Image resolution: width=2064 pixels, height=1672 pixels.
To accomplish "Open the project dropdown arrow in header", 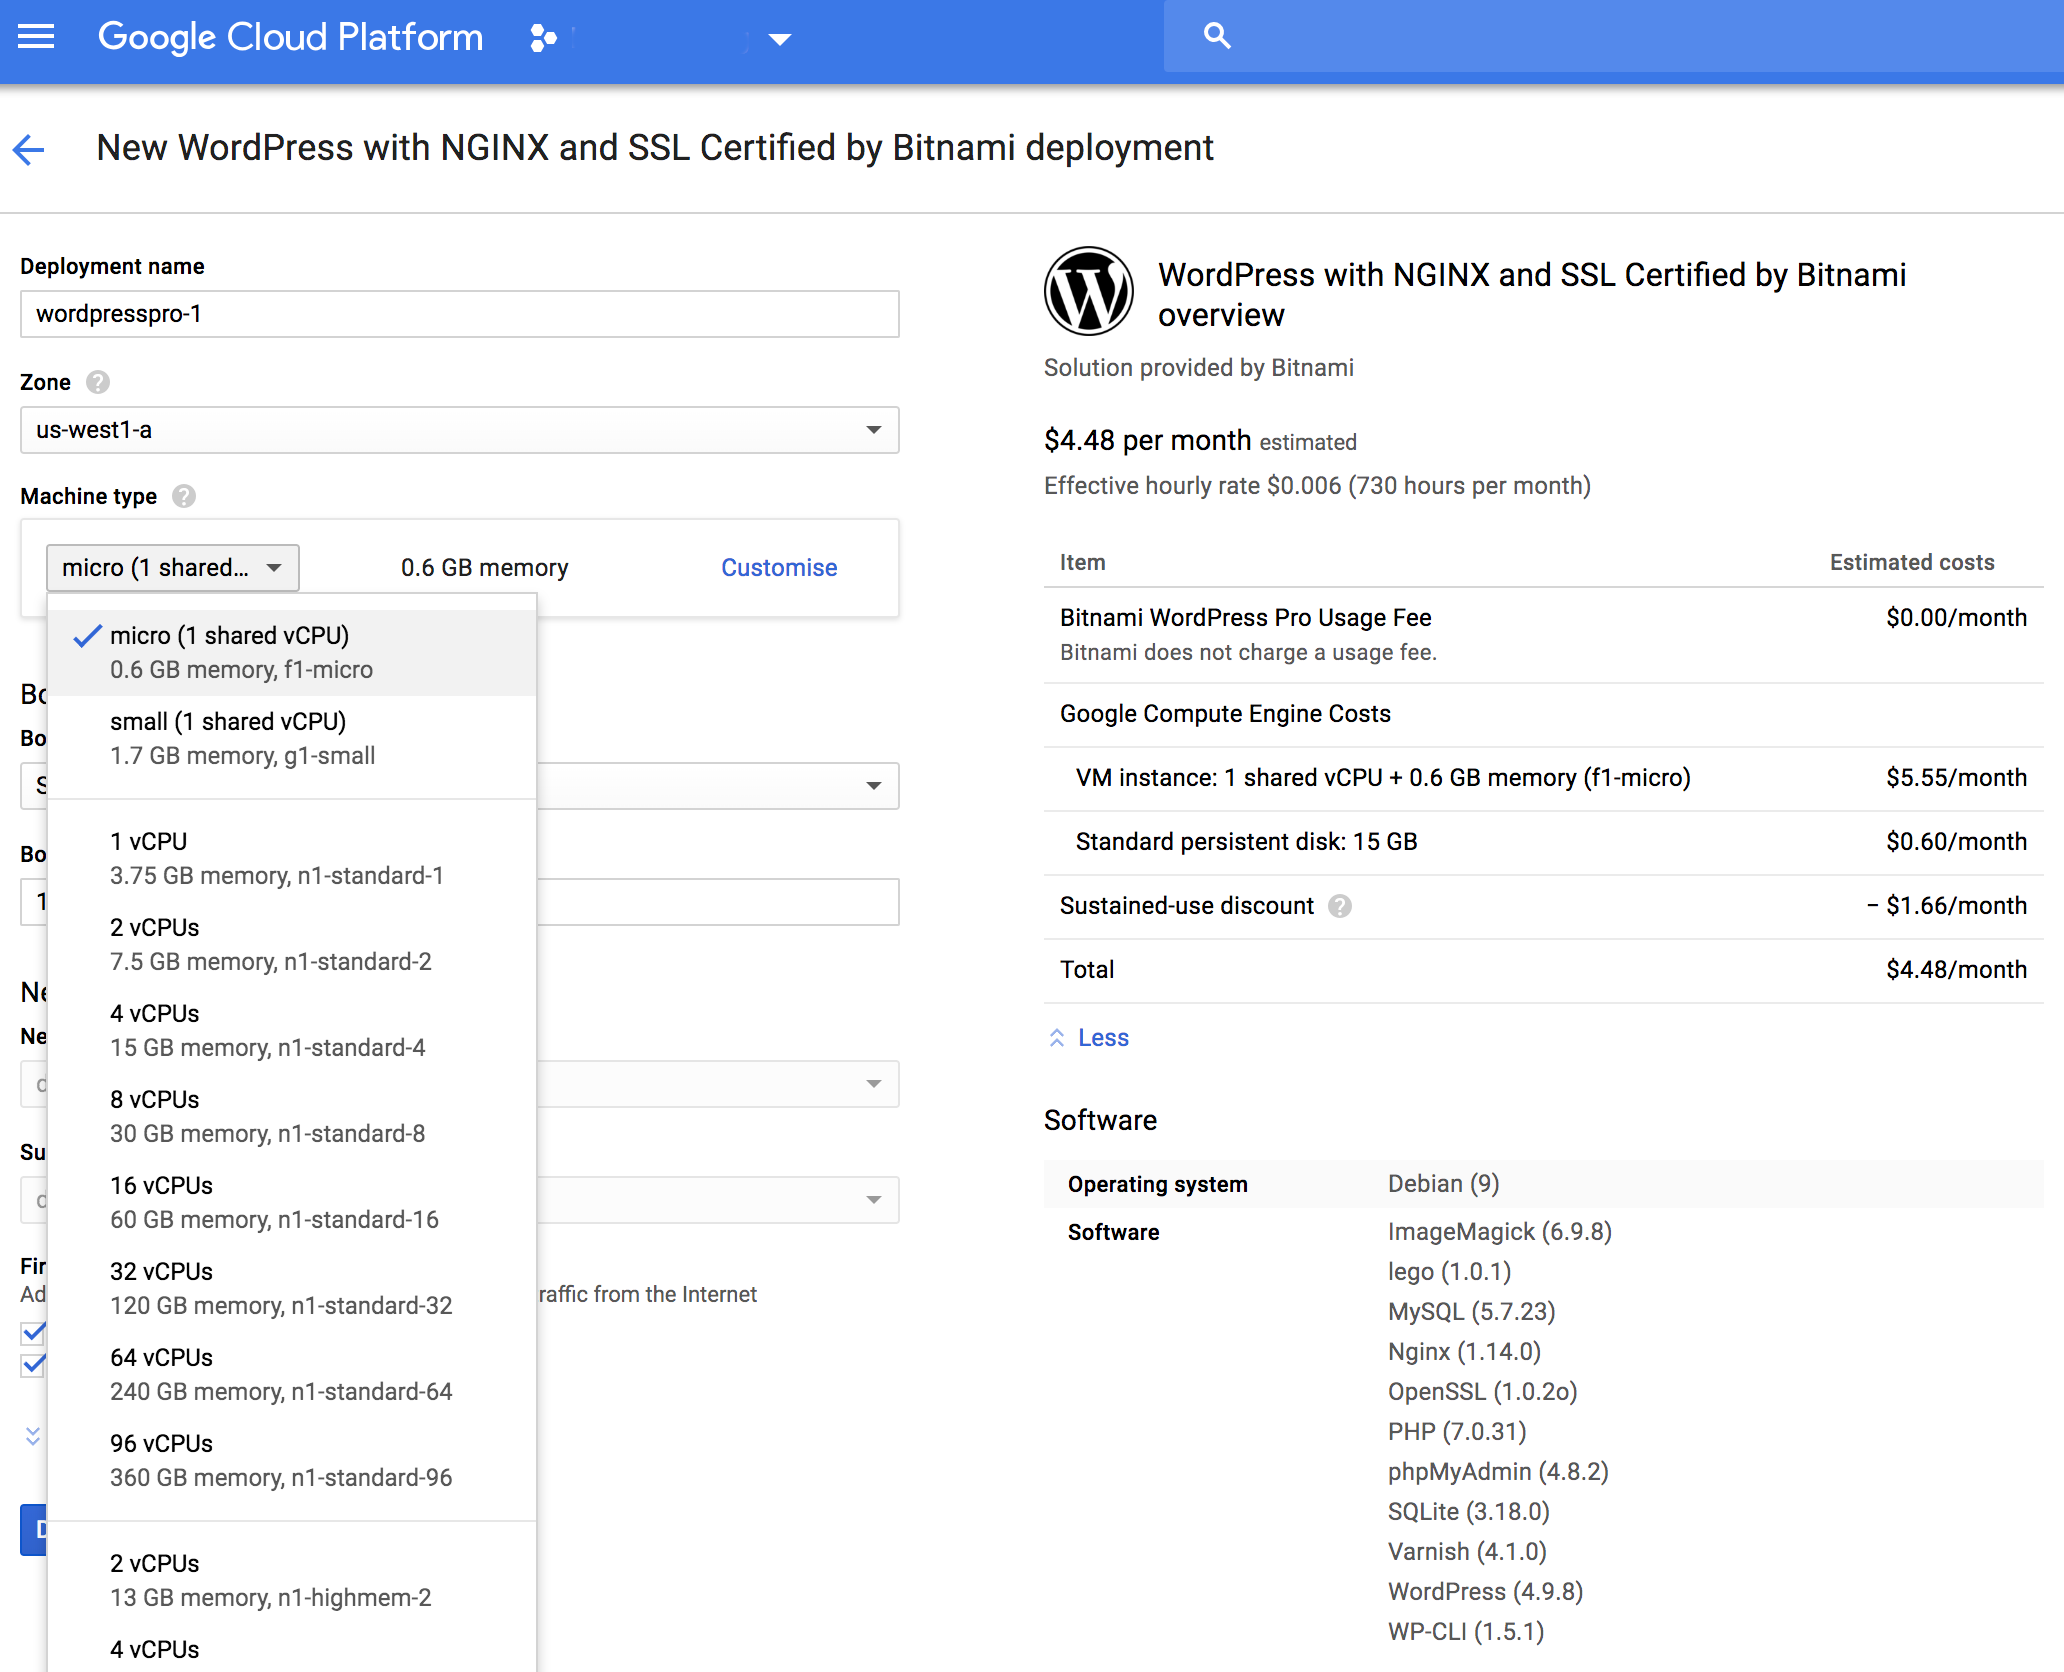I will pos(780,39).
